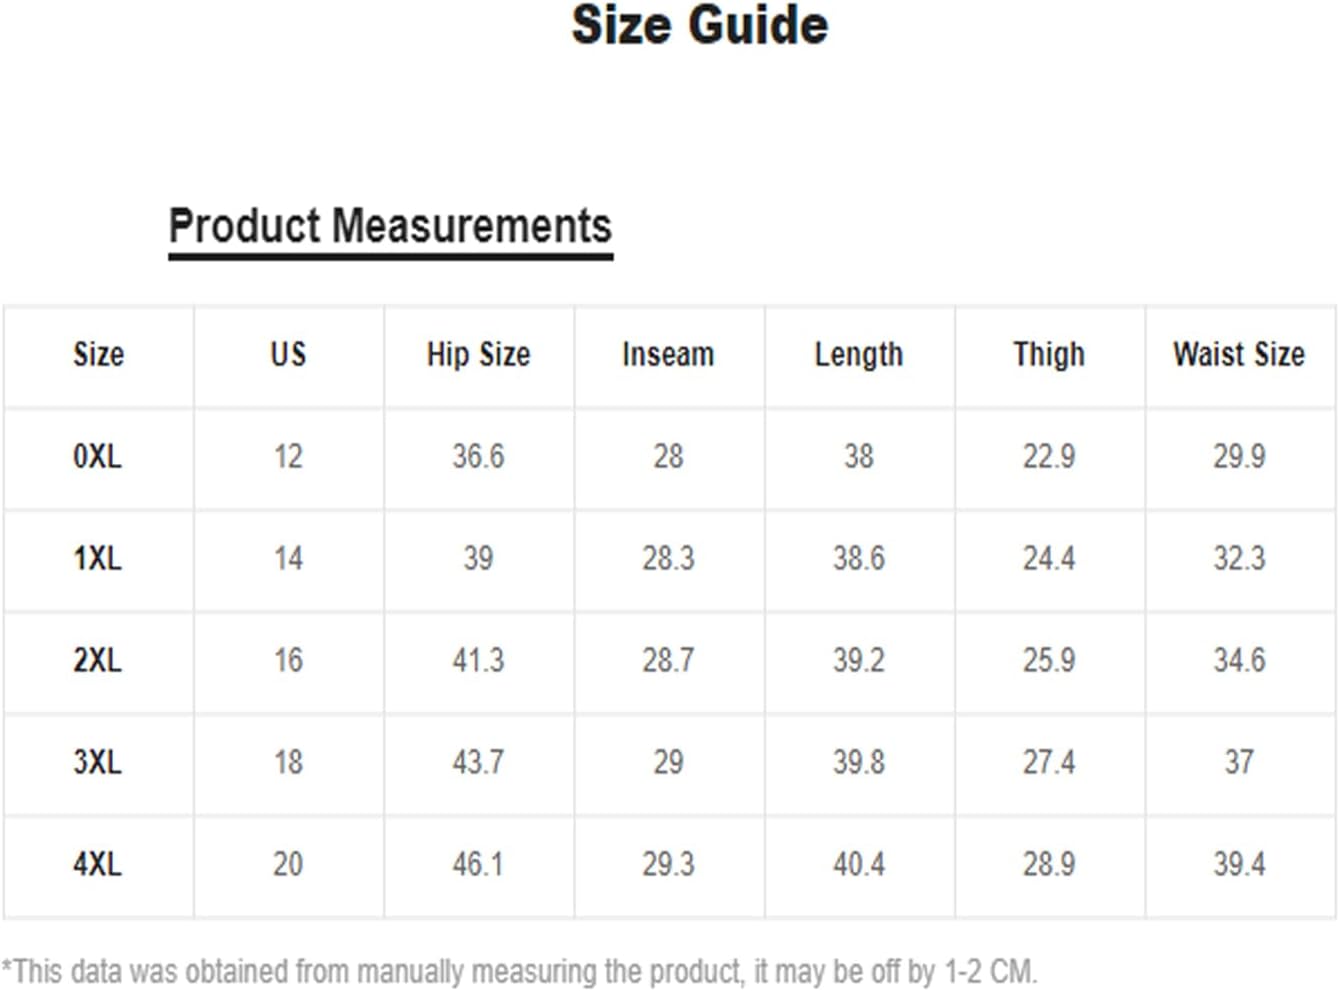1340x991 pixels.
Task: Click the Size Guide title
Action: point(699,25)
